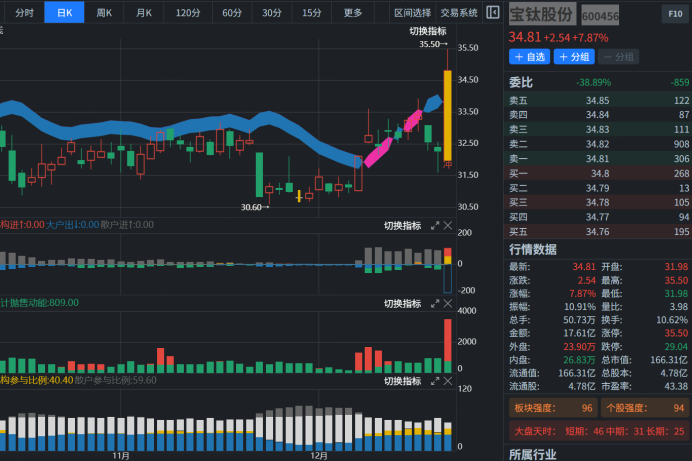692x461 pixels.
Task: Collapse the right panel with sidebar icon
Action: (492, 12)
